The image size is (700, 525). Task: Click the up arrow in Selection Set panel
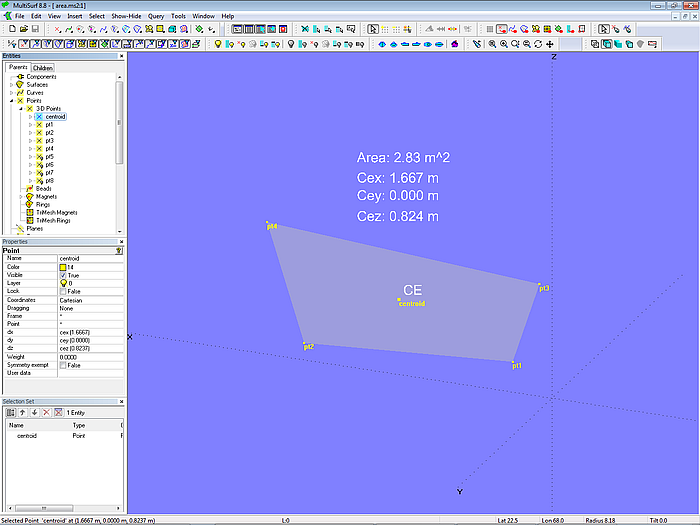coord(22,412)
